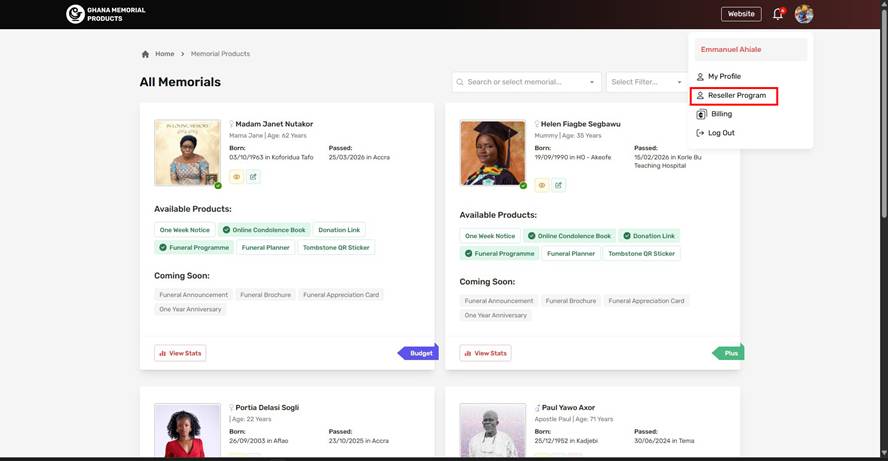Viewport: 888px width, 461px height.
Task: Open Helen Fiagbe Segbawu photo thumbnail
Action: click(x=493, y=153)
